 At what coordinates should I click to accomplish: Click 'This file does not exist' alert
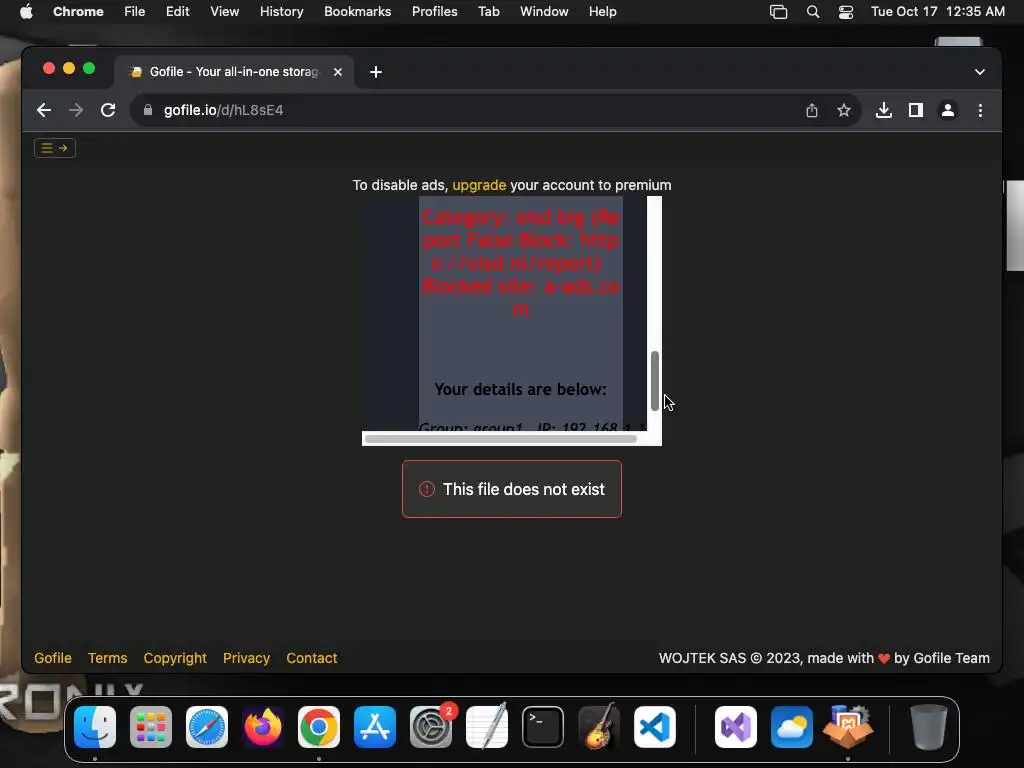[512, 489]
